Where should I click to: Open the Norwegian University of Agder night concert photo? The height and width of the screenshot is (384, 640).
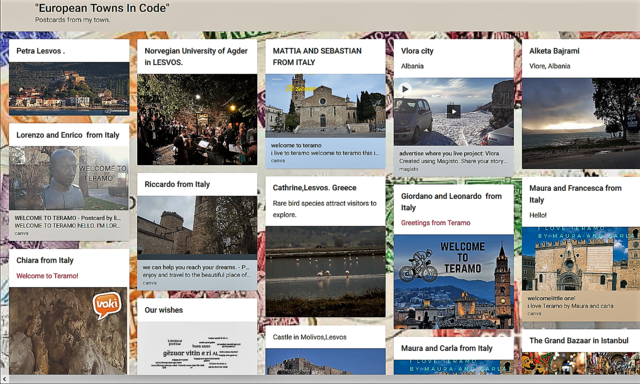(197, 119)
